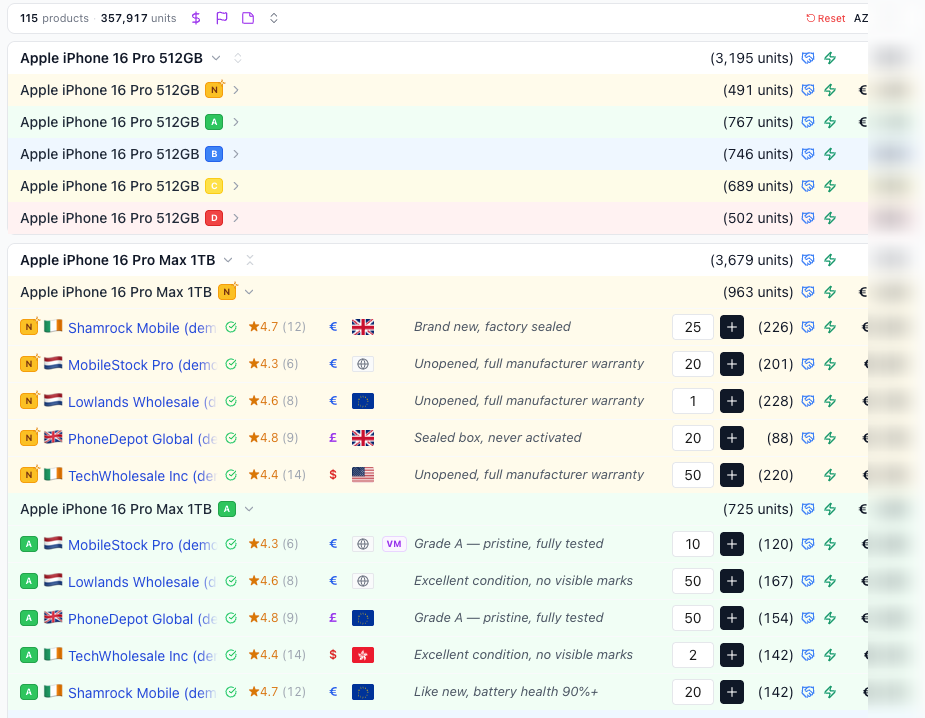Open Shamrock Mobile supplier link in grade N

pos(142,327)
